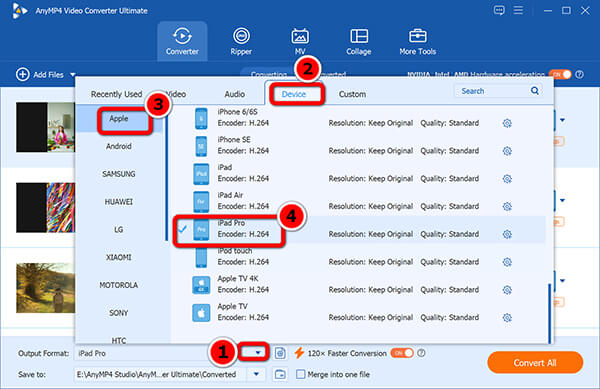Open the Converter module
Screen dimensions: 600x389
pos(182,41)
